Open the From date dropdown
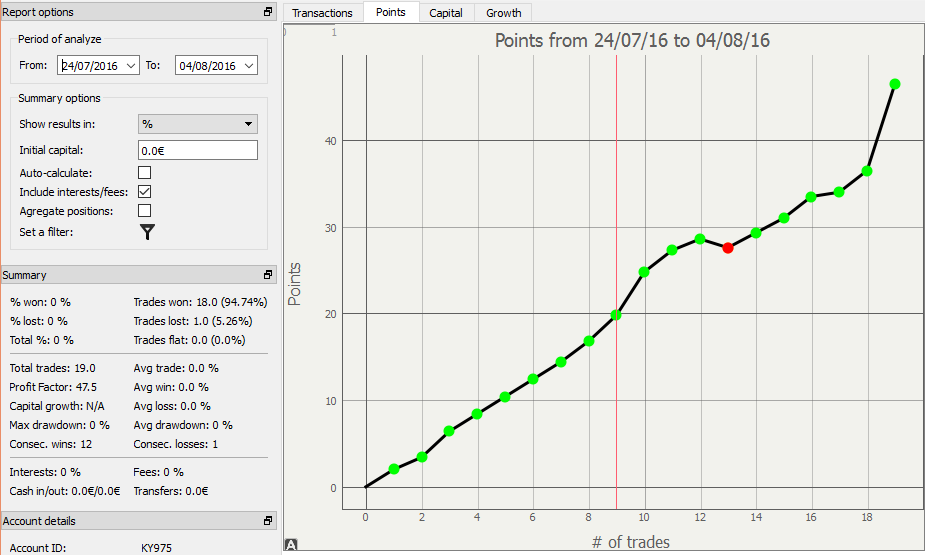 (x=131, y=65)
